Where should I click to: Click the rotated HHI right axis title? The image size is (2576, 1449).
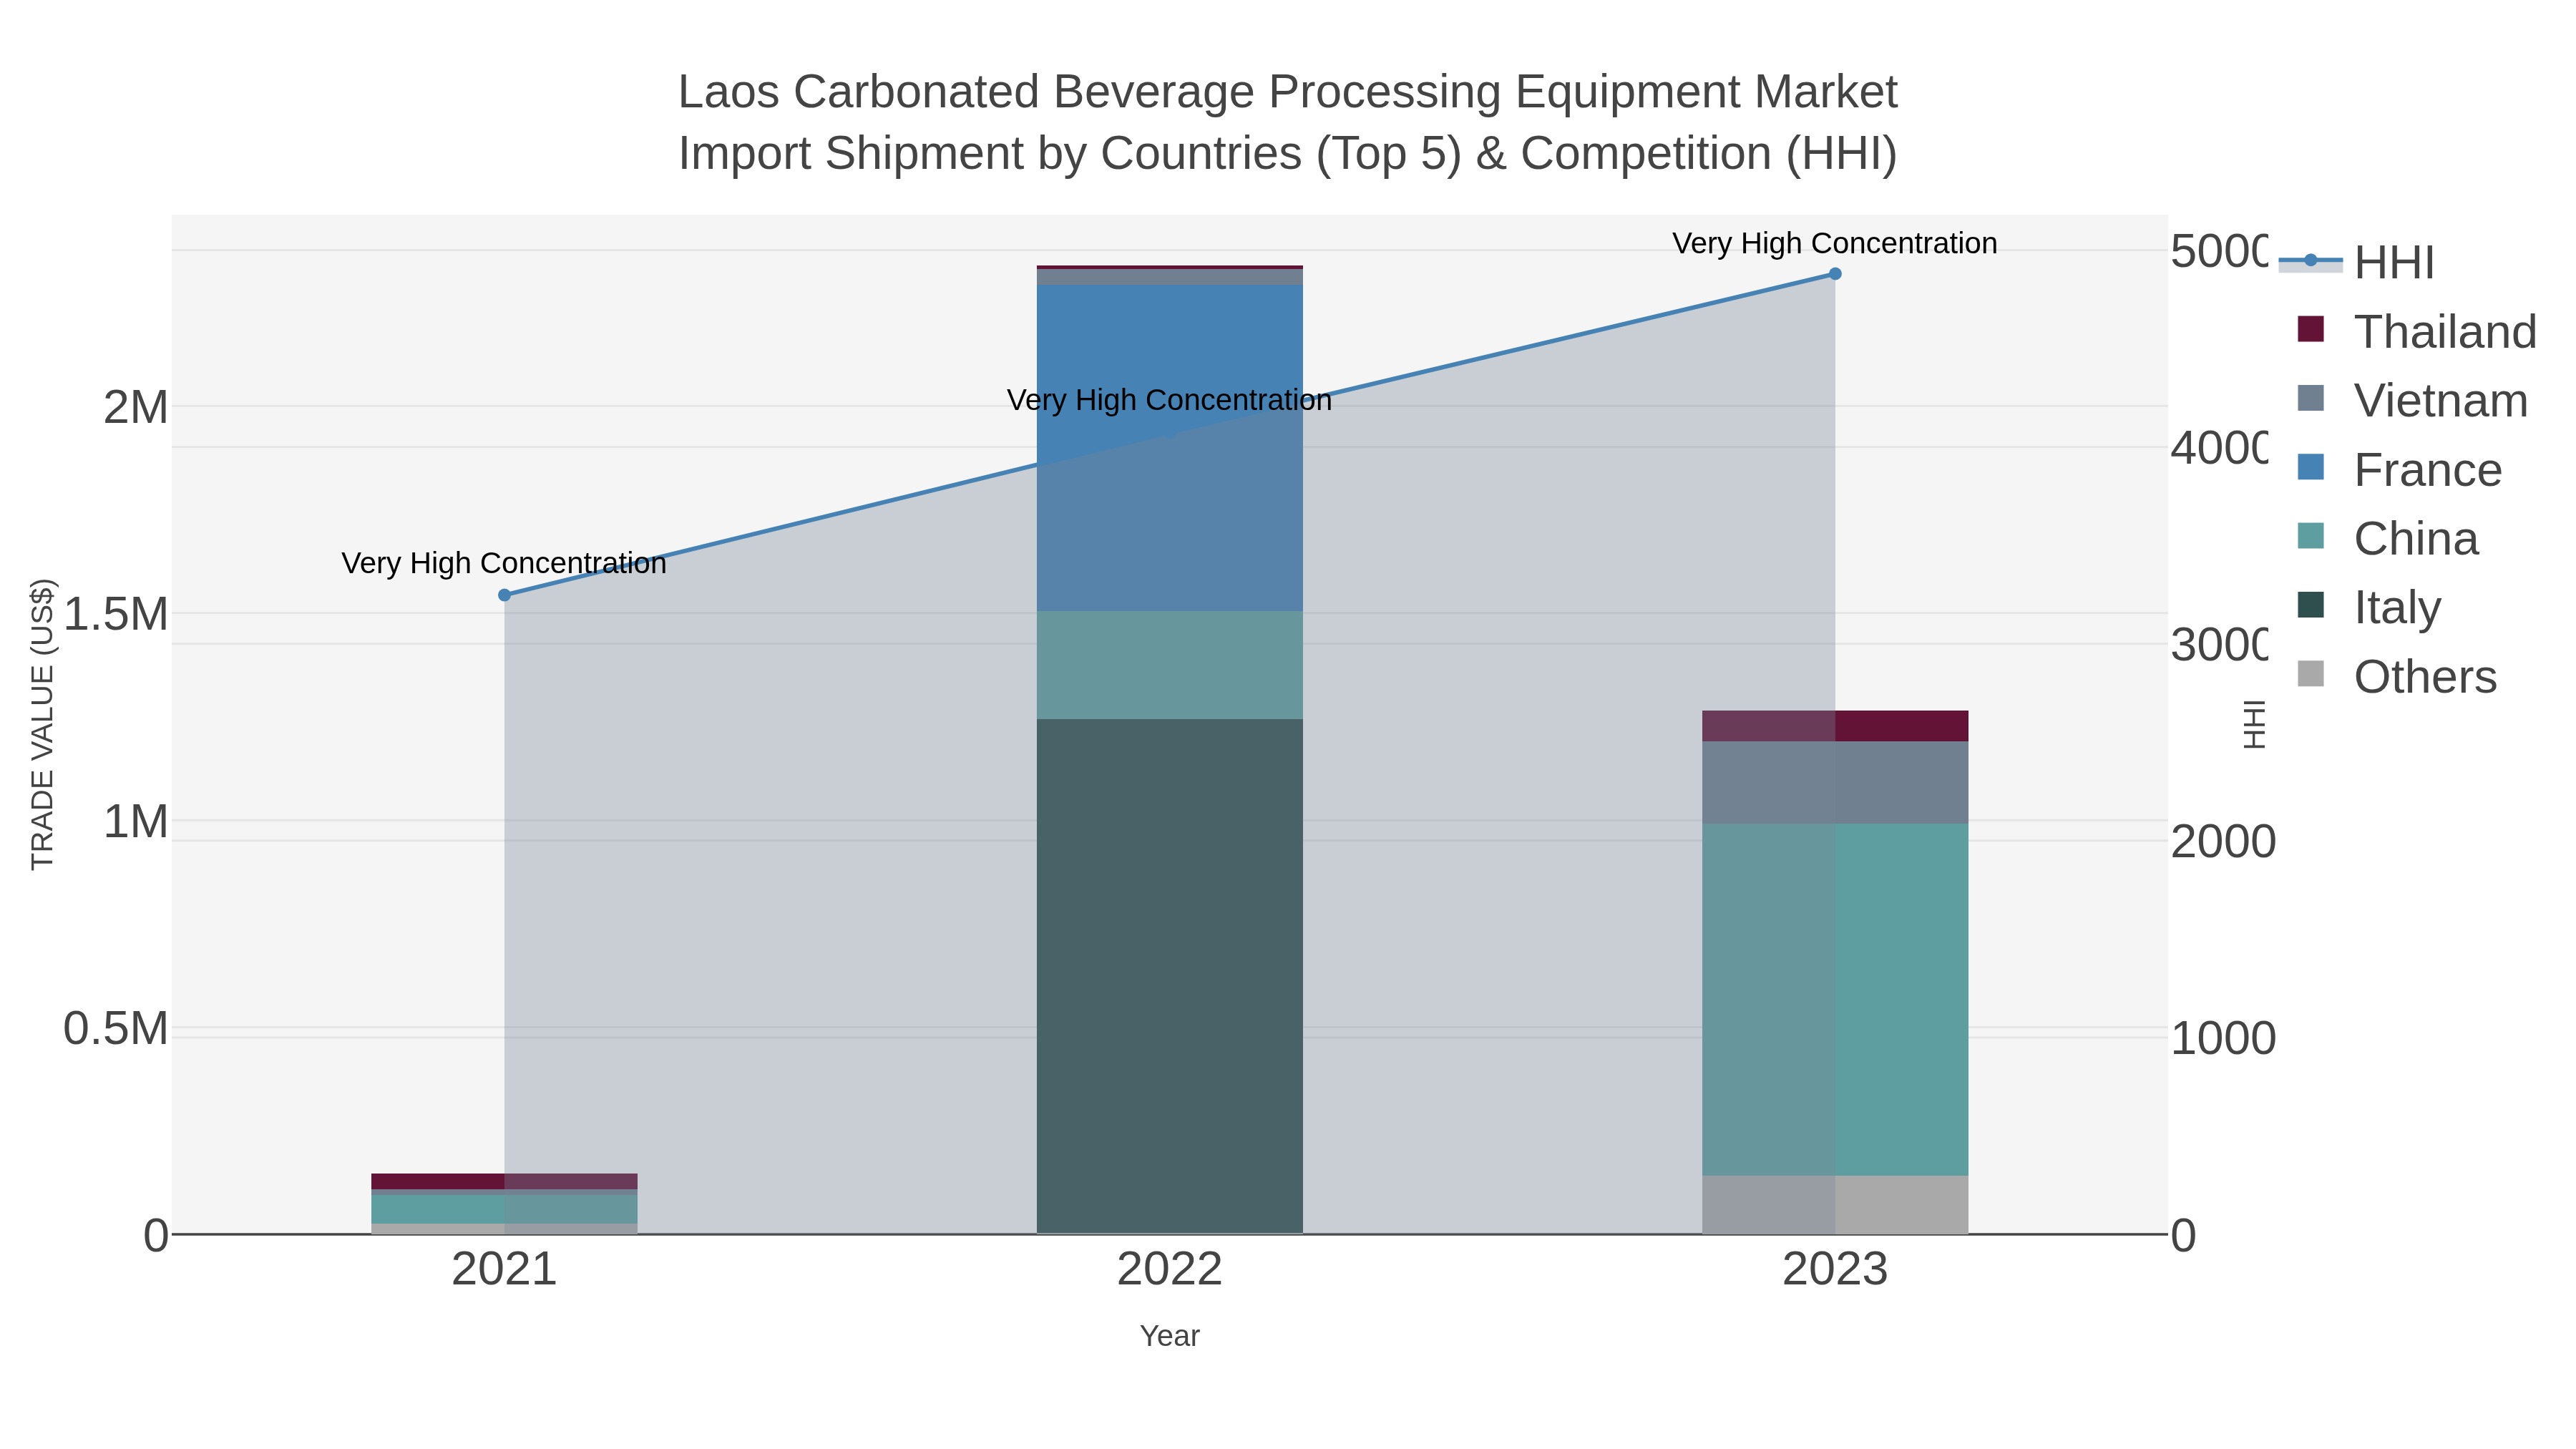(x=2254, y=724)
